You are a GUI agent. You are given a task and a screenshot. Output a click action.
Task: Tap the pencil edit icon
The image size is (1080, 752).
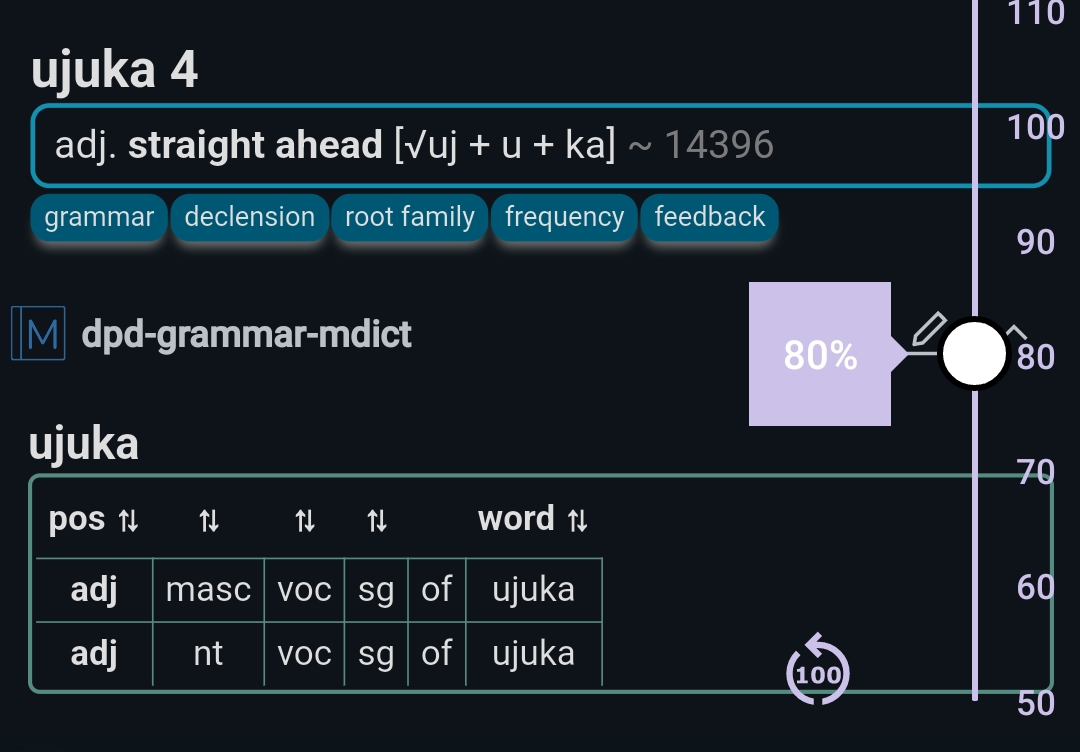tap(928, 329)
